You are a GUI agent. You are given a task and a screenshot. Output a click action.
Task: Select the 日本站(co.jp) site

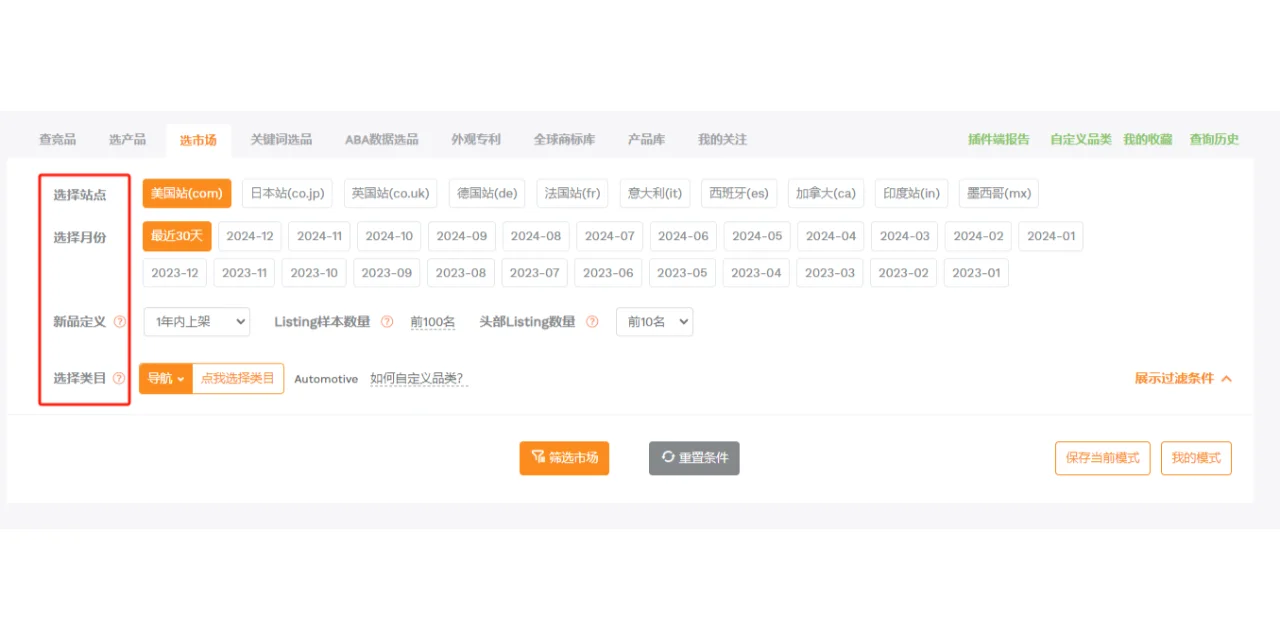[288, 193]
